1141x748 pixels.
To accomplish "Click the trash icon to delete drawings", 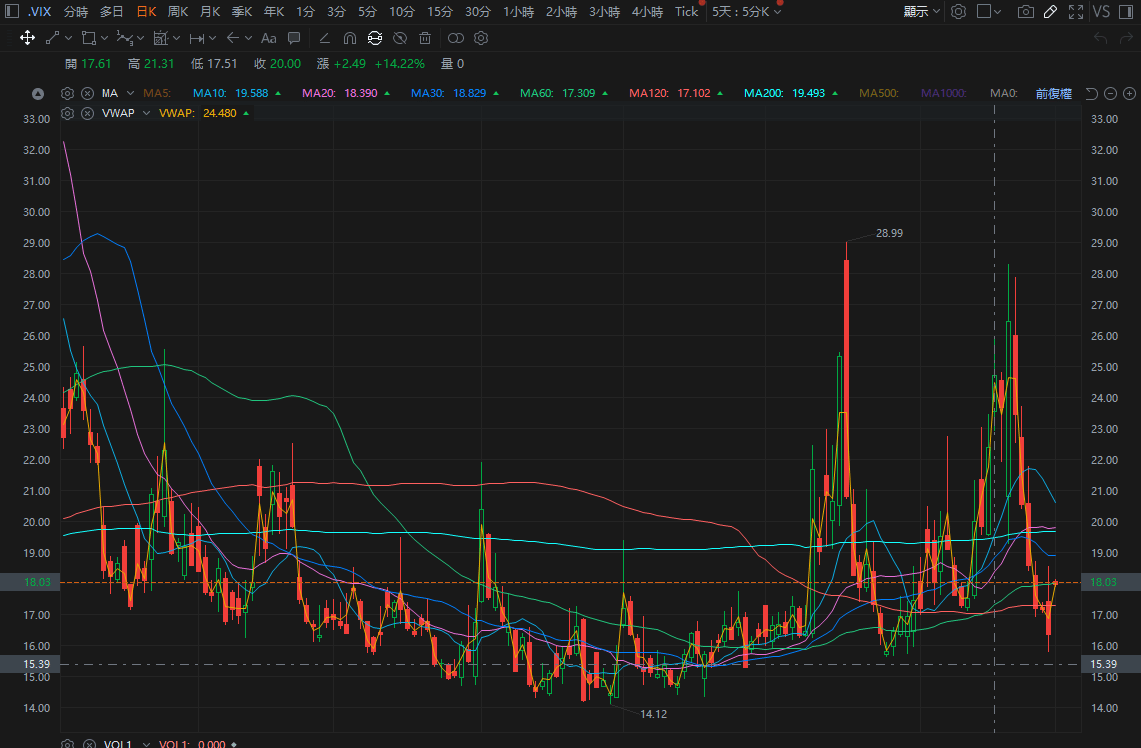I will tap(425, 38).
